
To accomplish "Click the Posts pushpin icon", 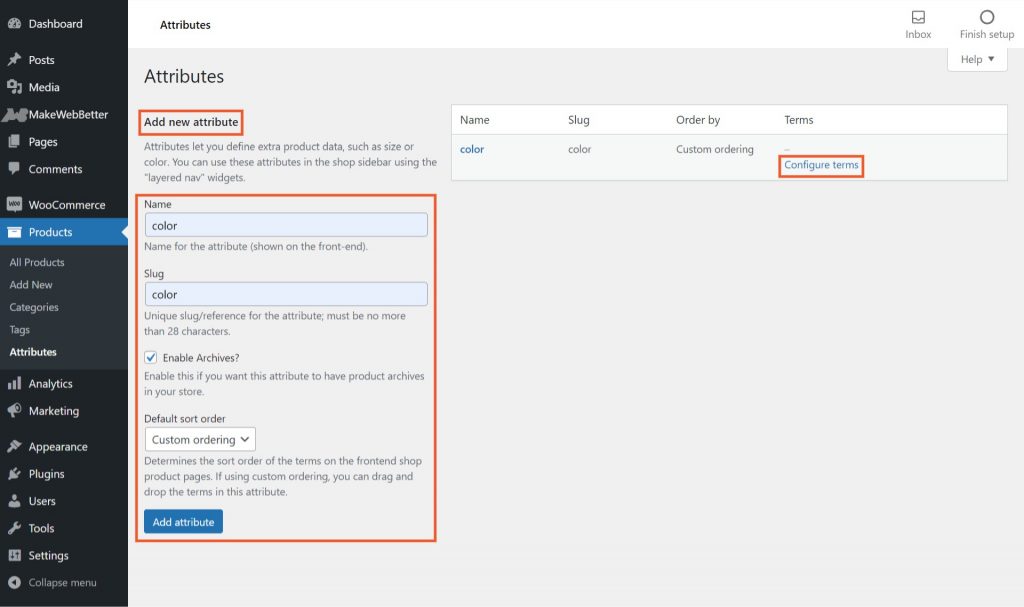I will (x=14, y=59).
